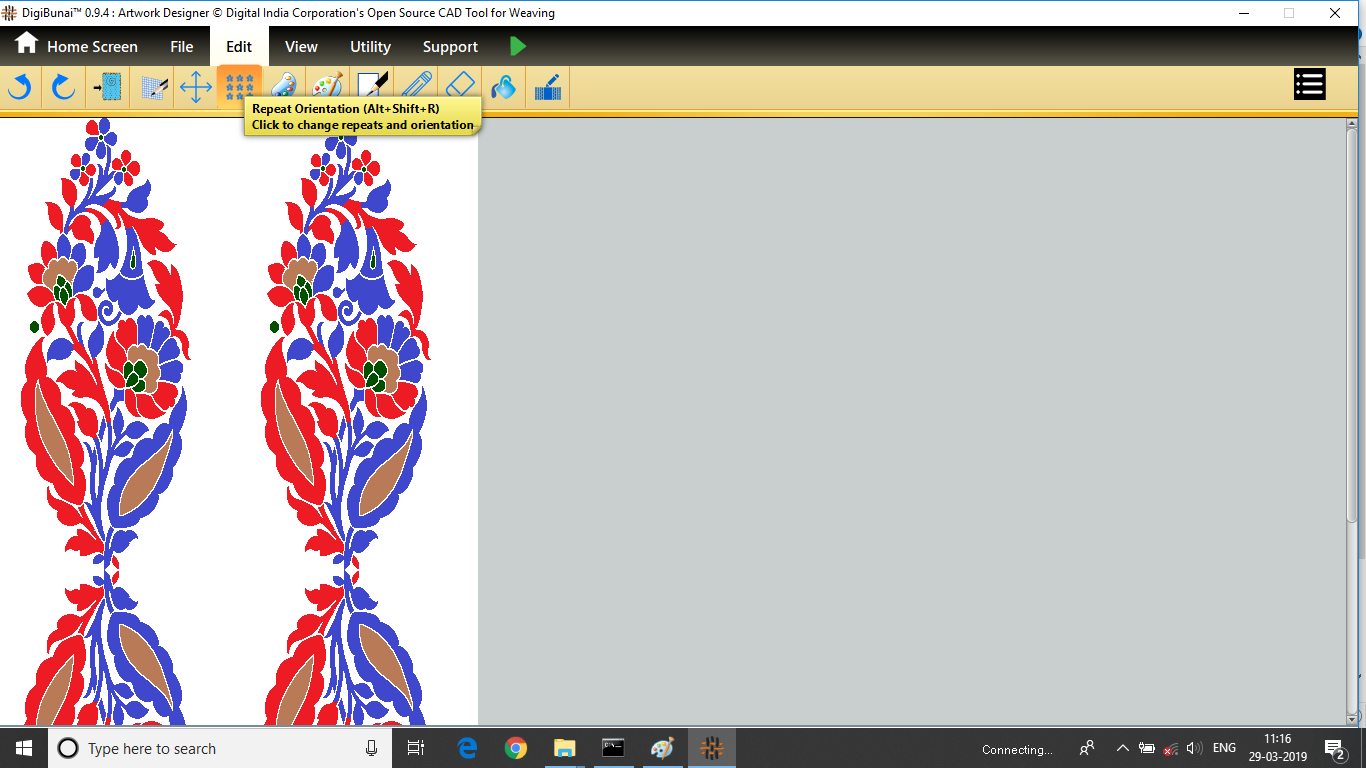Screen dimensions: 1366x768
Task: Open the File menu
Action: click(181, 47)
